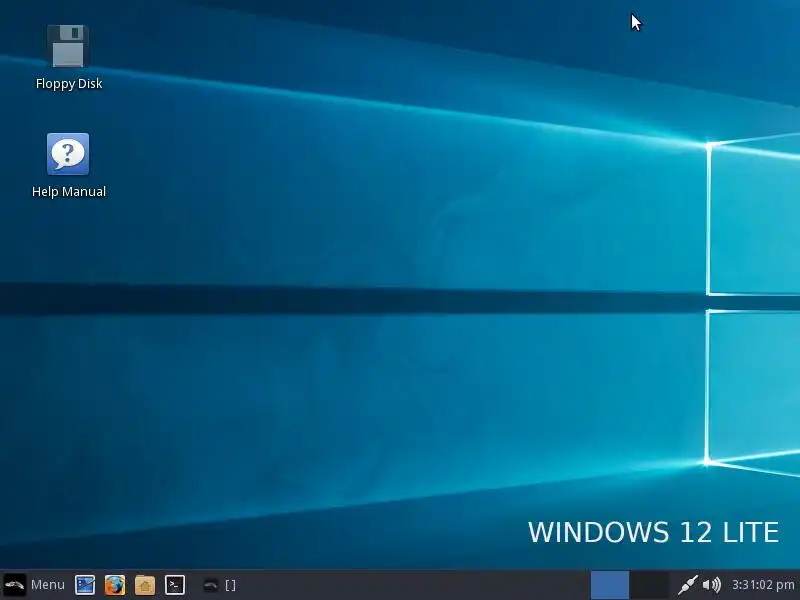Launch the terminal from the taskbar
The width and height of the screenshot is (800, 600).
click(x=174, y=585)
